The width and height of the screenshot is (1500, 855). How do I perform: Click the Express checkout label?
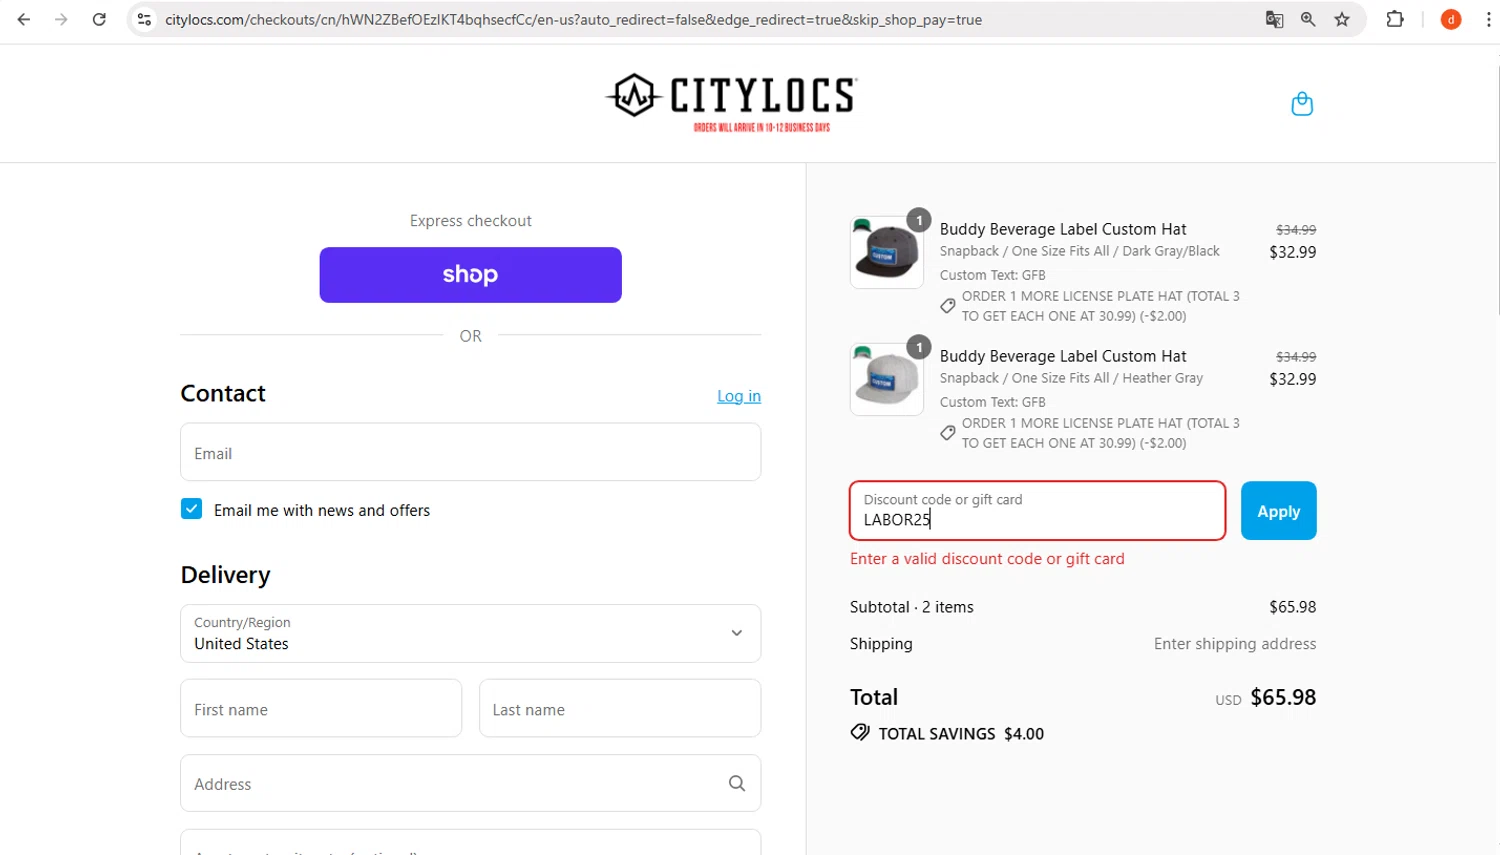point(470,221)
